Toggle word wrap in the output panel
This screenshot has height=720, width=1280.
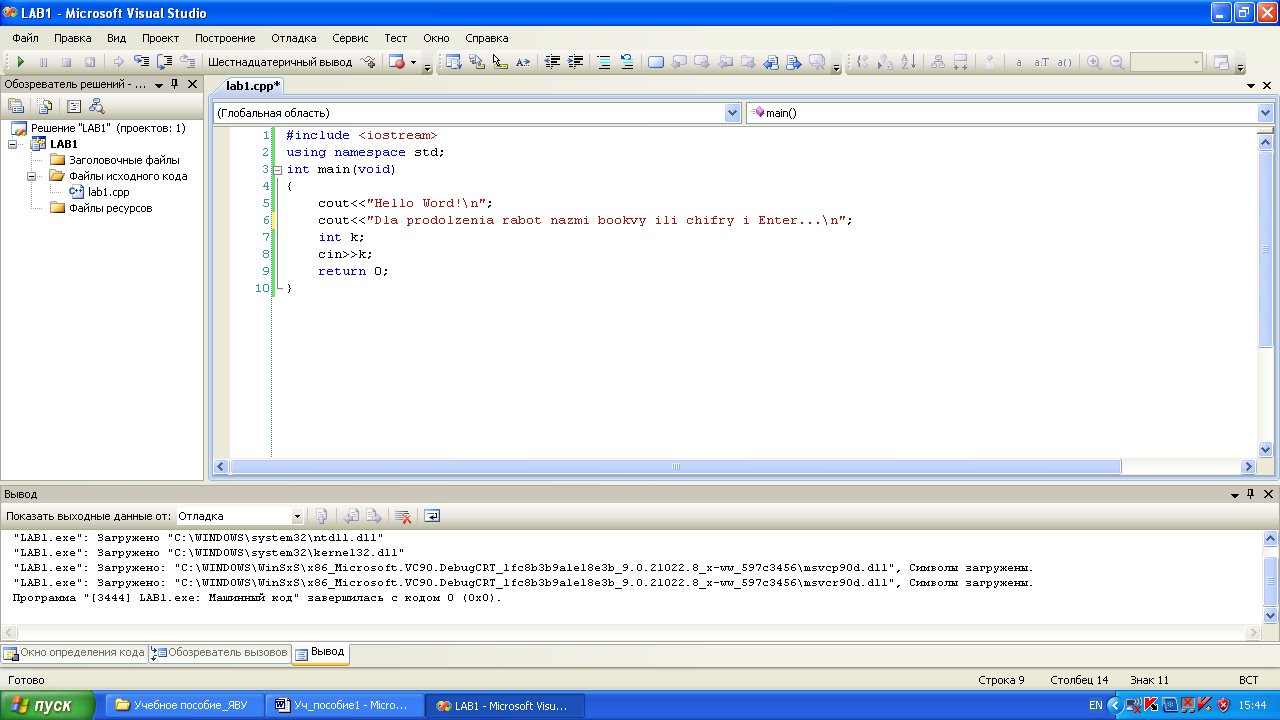(432, 516)
